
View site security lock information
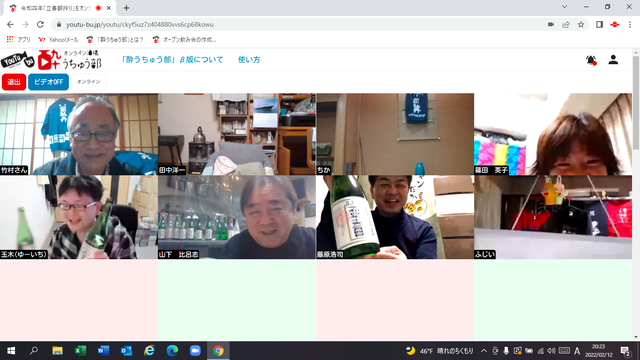pyautogui.click(x=59, y=24)
